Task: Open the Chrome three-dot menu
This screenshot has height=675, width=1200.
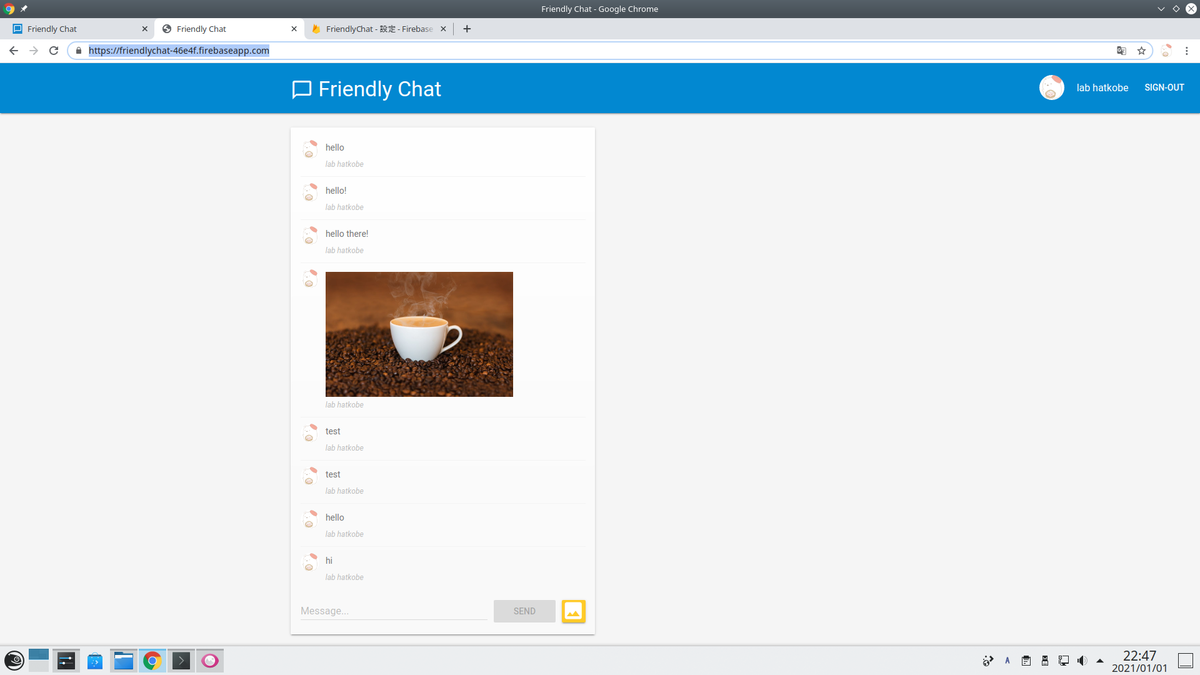Action: click(x=1187, y=50)
